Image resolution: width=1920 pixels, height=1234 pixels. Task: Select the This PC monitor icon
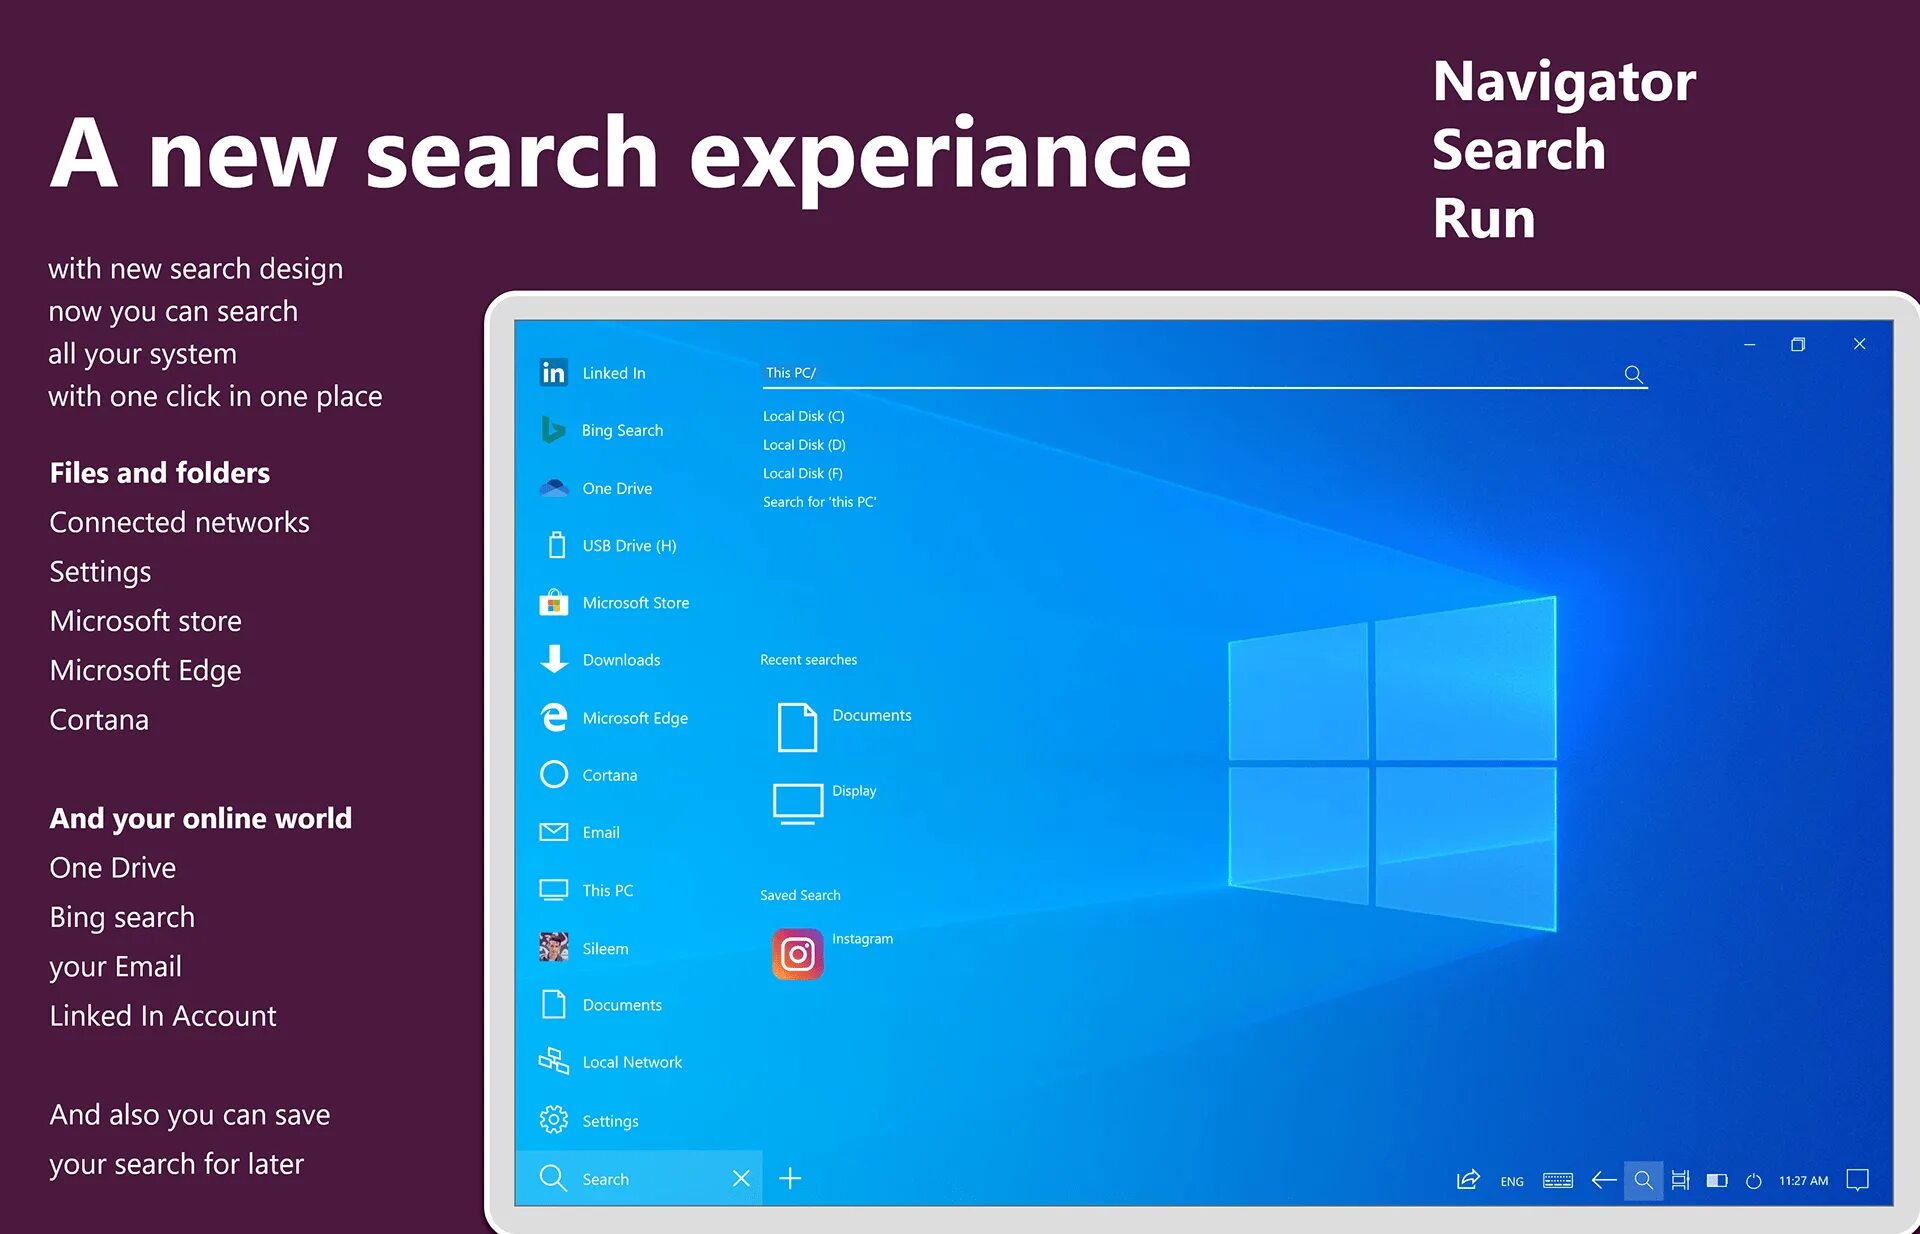point(553,890)
